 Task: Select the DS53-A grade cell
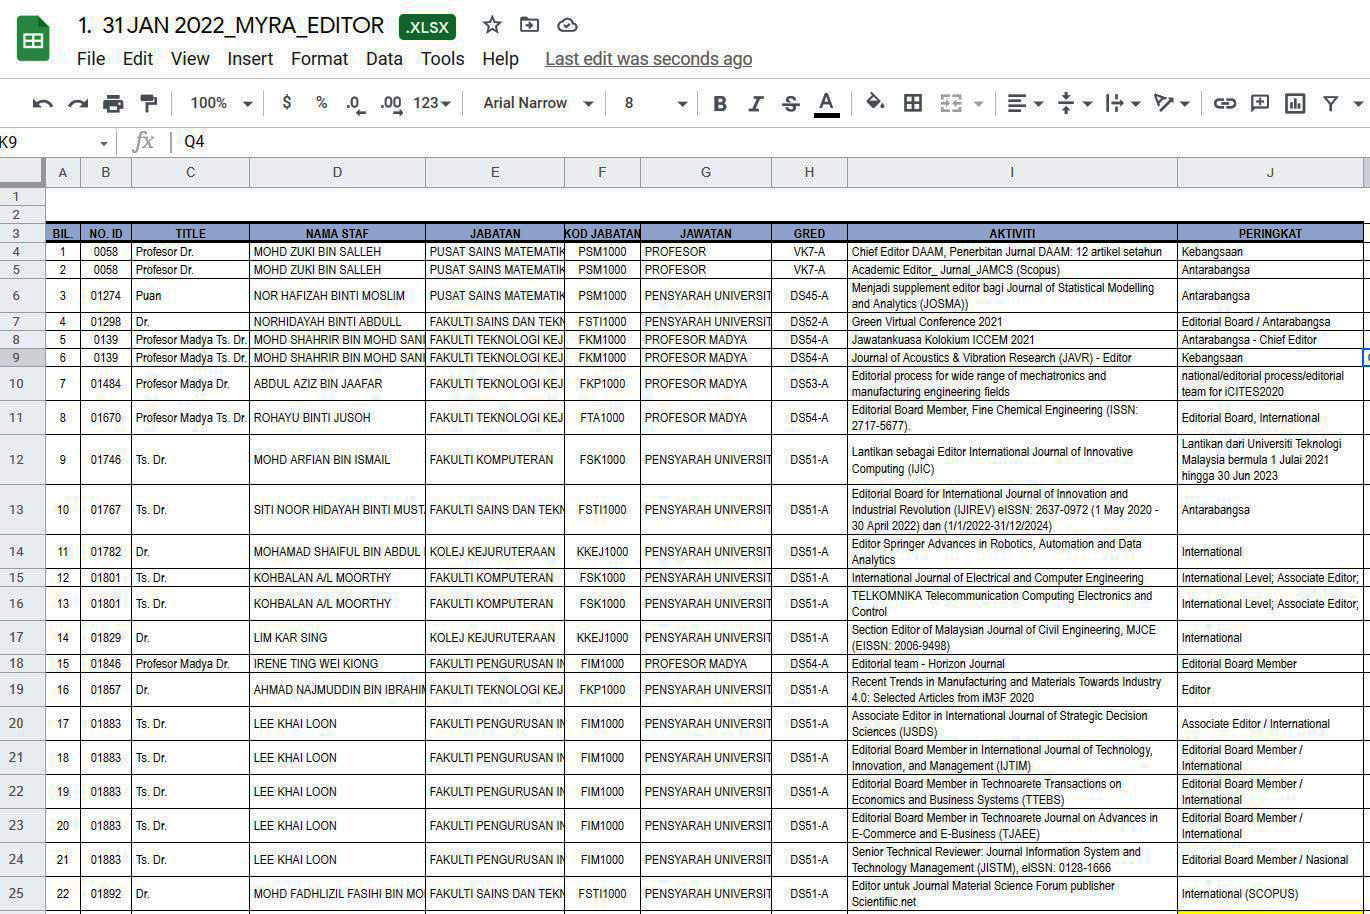809,384
